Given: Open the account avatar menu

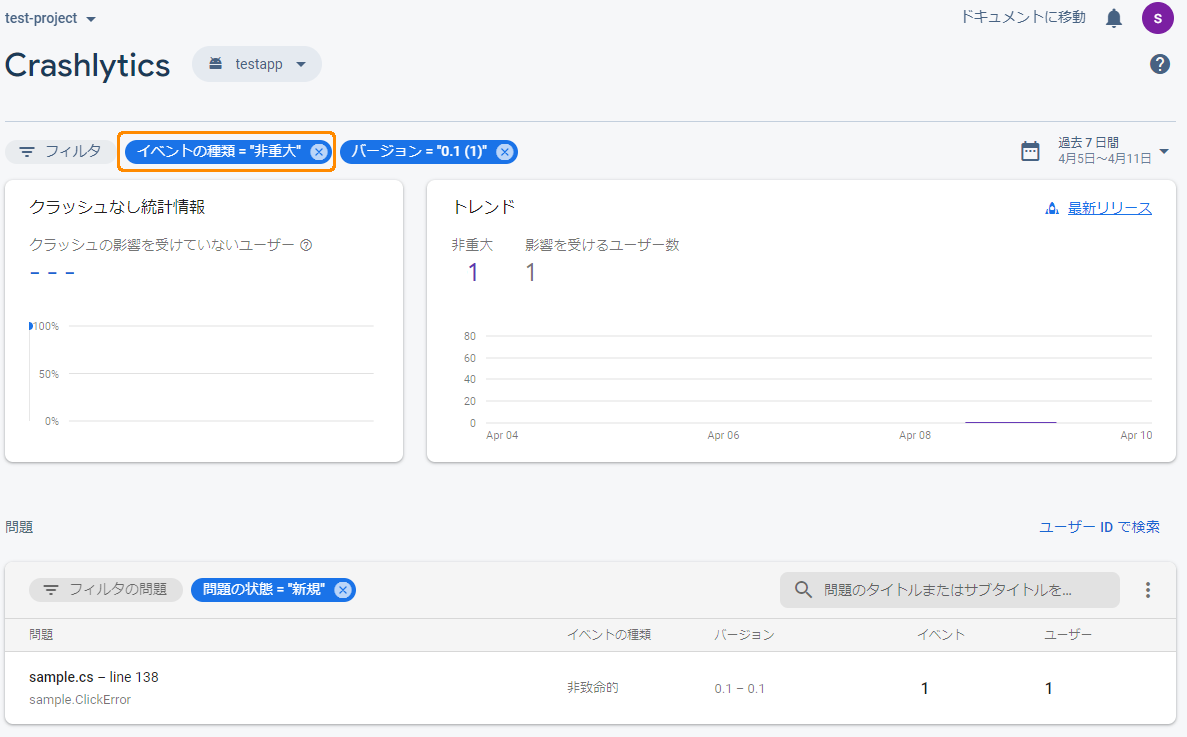Looking at the screenshot, I should point(1157,17).
